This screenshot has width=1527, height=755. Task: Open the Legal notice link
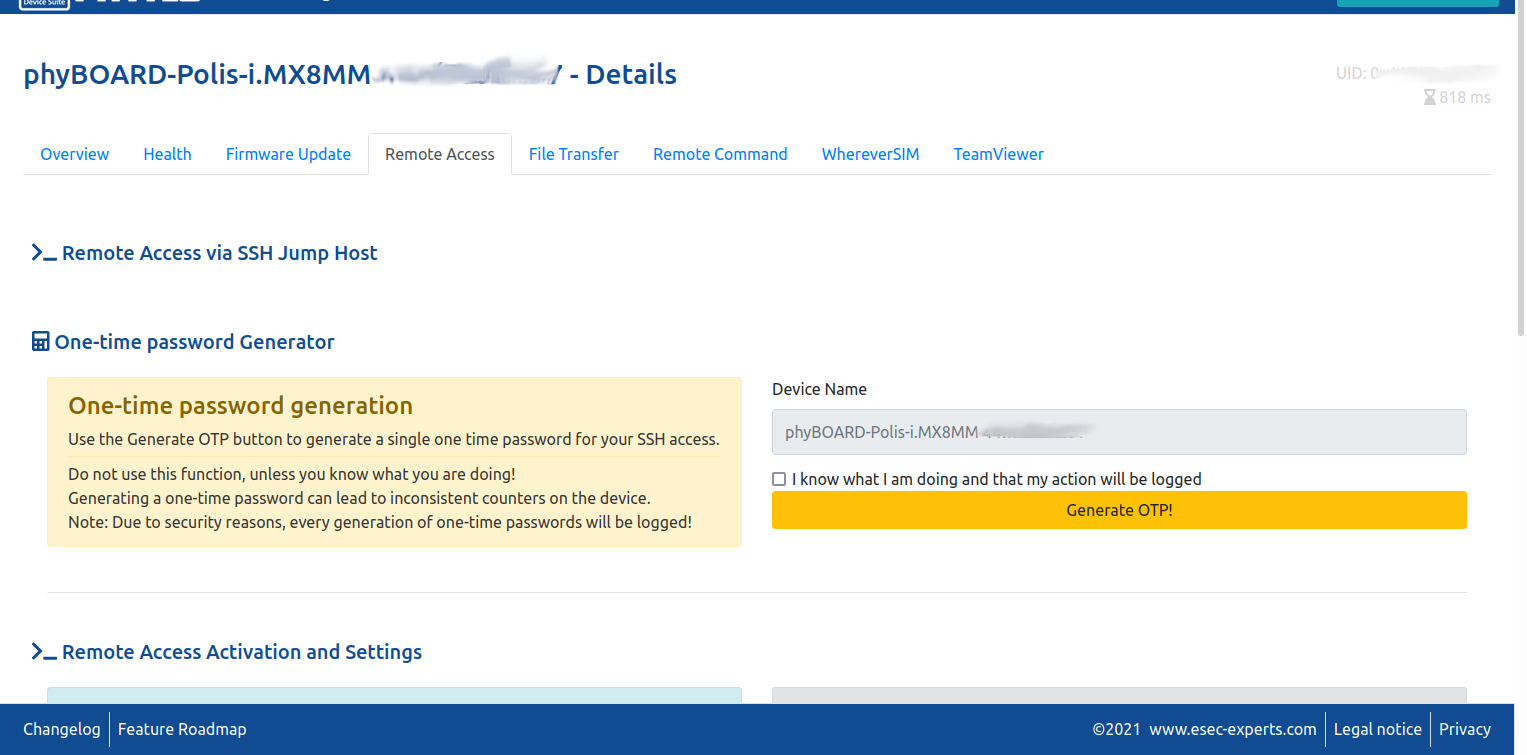(x=1377, y=729)
